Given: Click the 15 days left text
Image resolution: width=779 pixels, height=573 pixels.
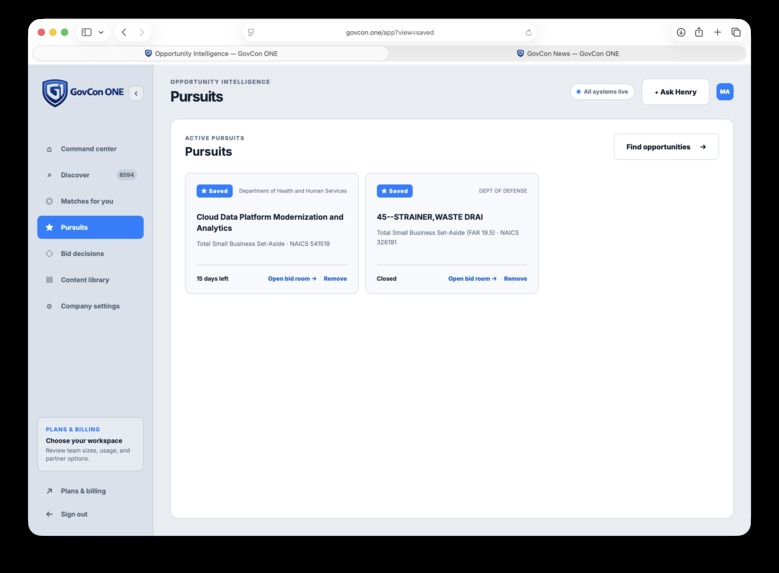Looking at the screenshot, I should tap(213, 279).
